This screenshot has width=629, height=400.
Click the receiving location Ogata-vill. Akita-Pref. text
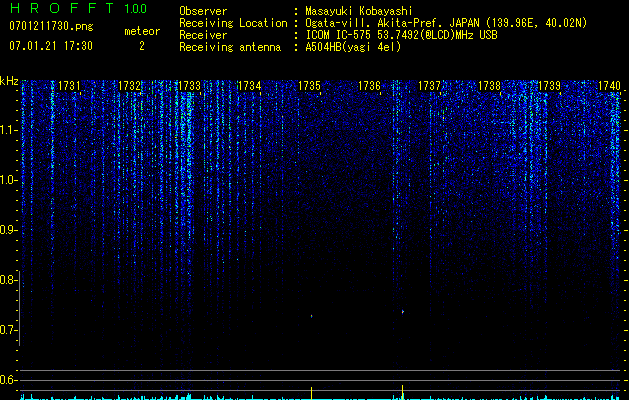(x=392, y=23)
